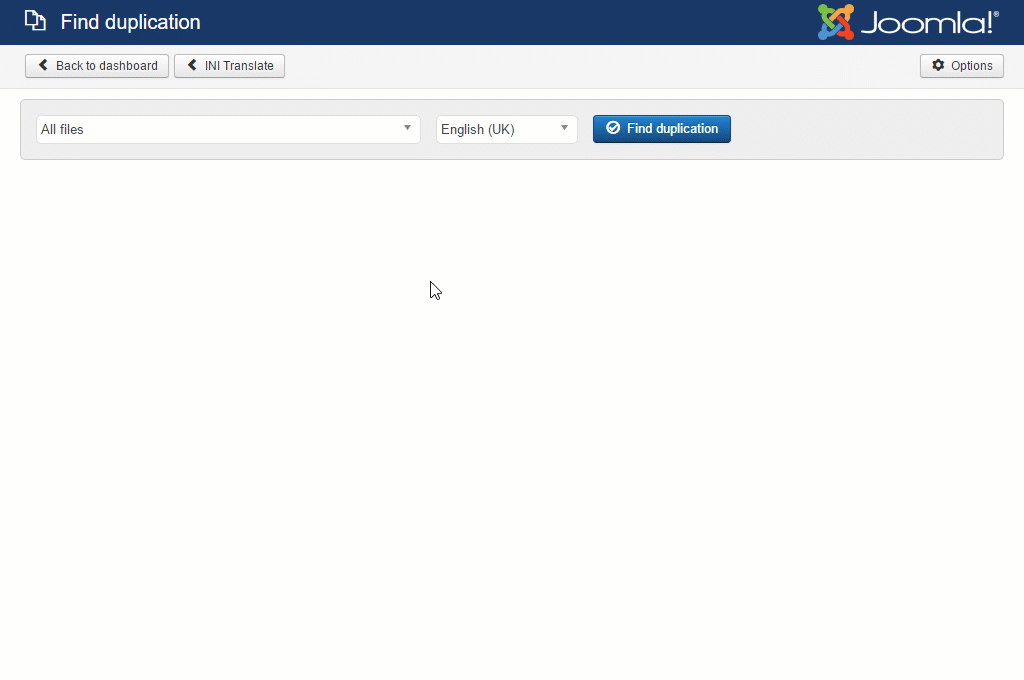Screen dimensions: 1024x680
Task: Open the INI Translate view
Action: [x=229, y=66]
